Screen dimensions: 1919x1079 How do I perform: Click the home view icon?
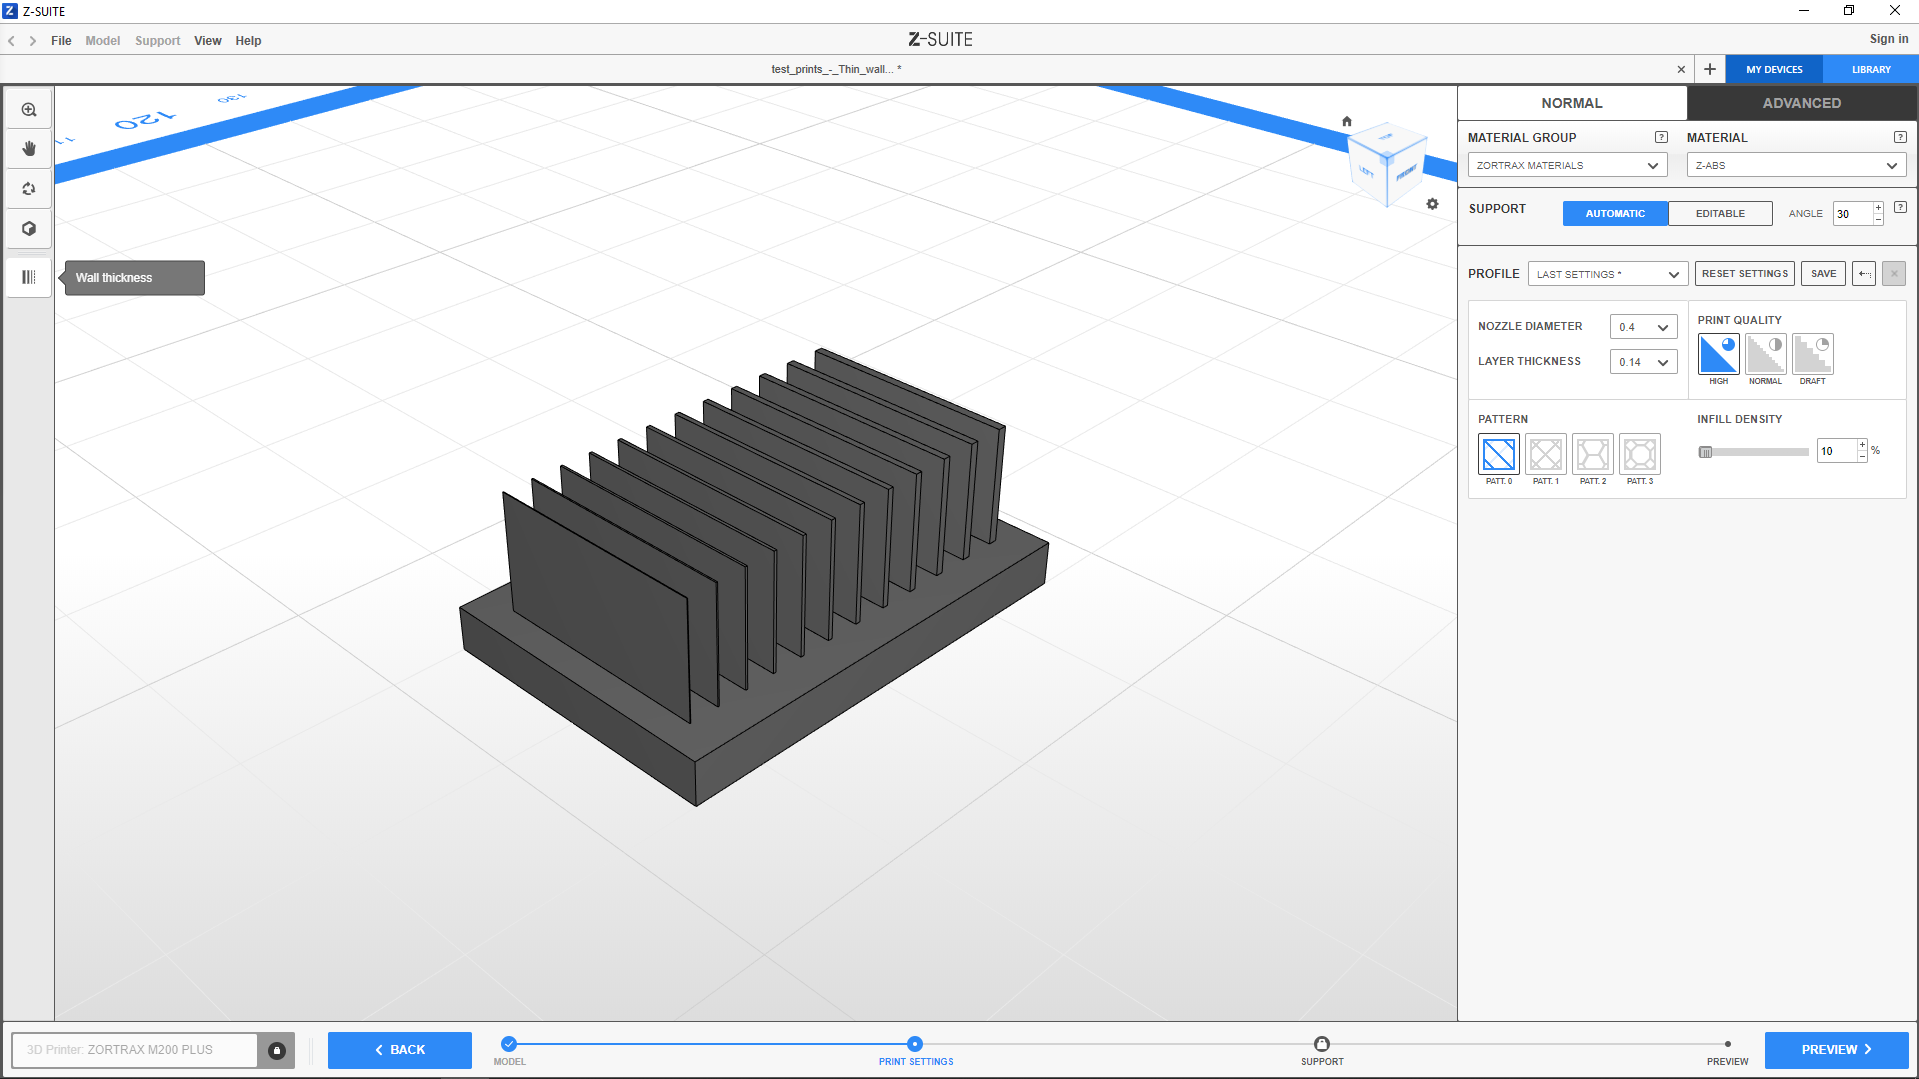tap(1347, 121)
